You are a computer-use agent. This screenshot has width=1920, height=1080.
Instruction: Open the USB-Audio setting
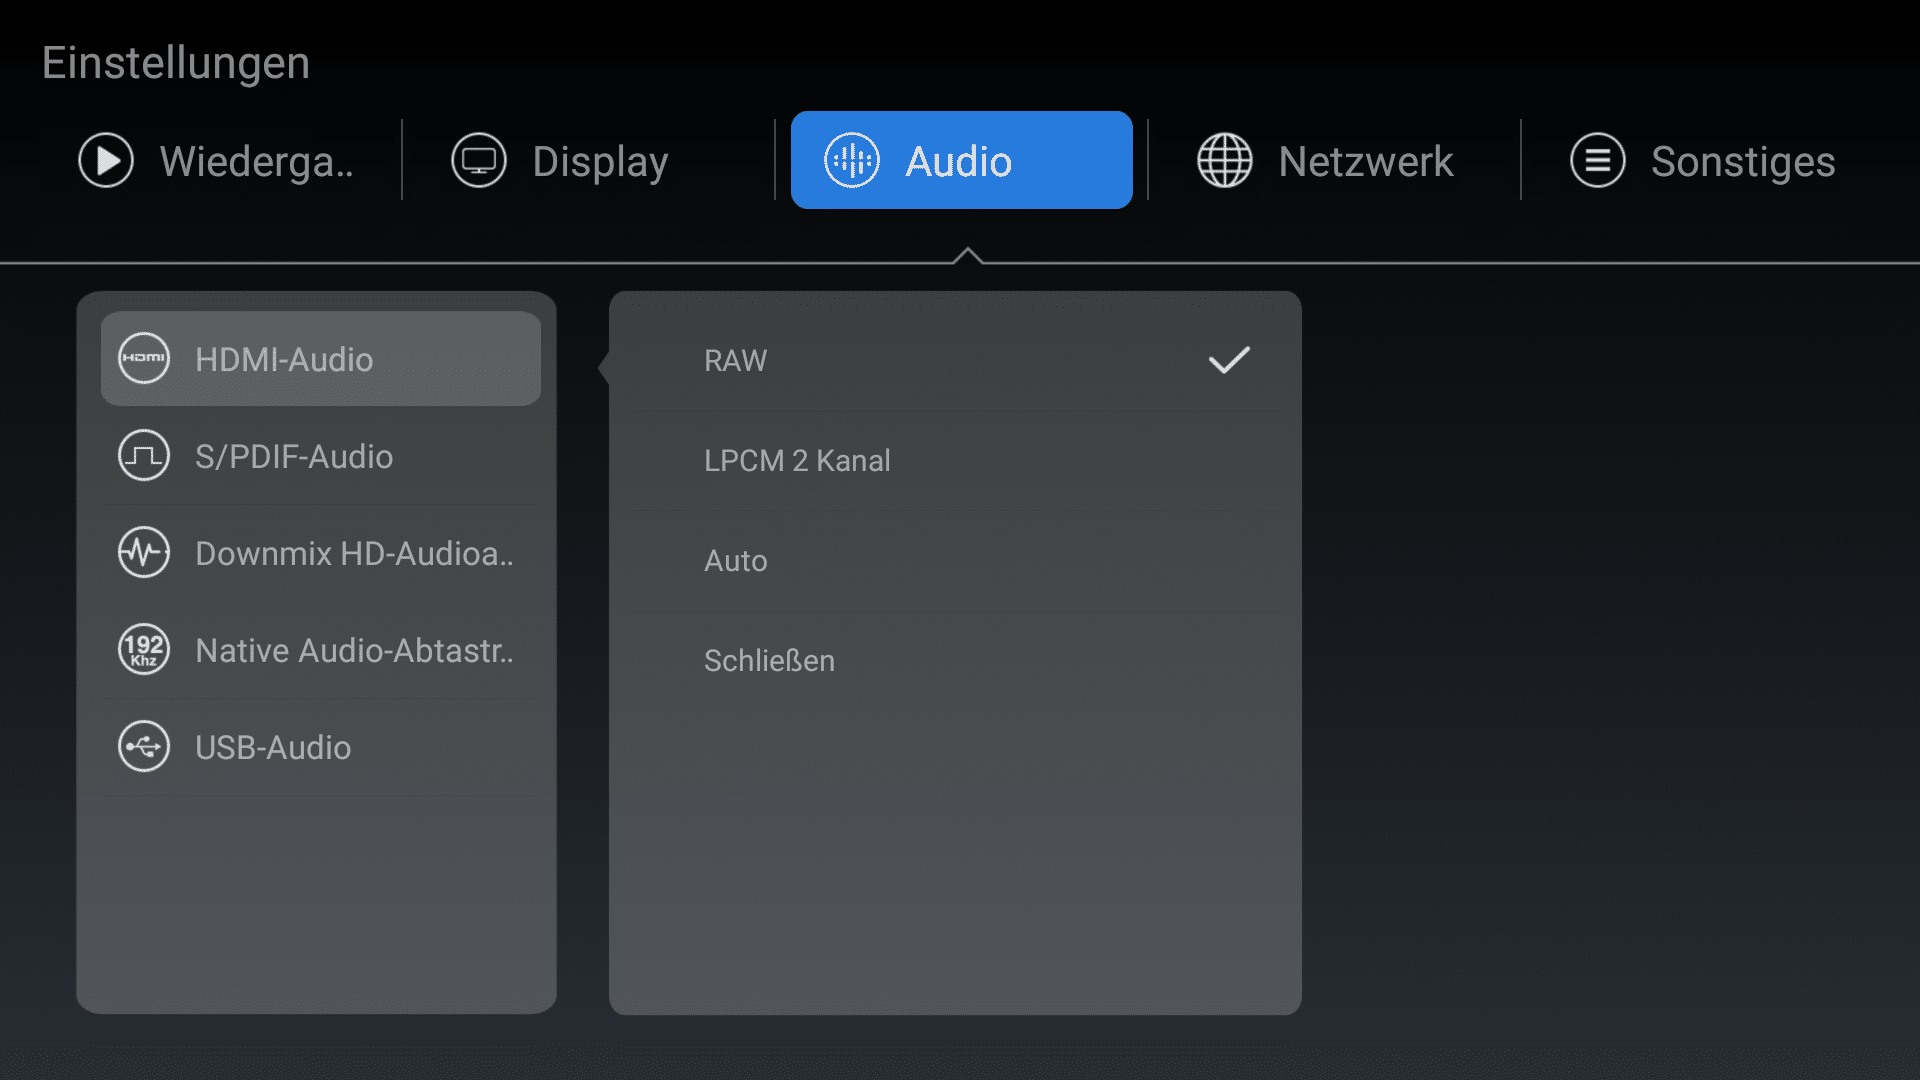pos(273,748)
